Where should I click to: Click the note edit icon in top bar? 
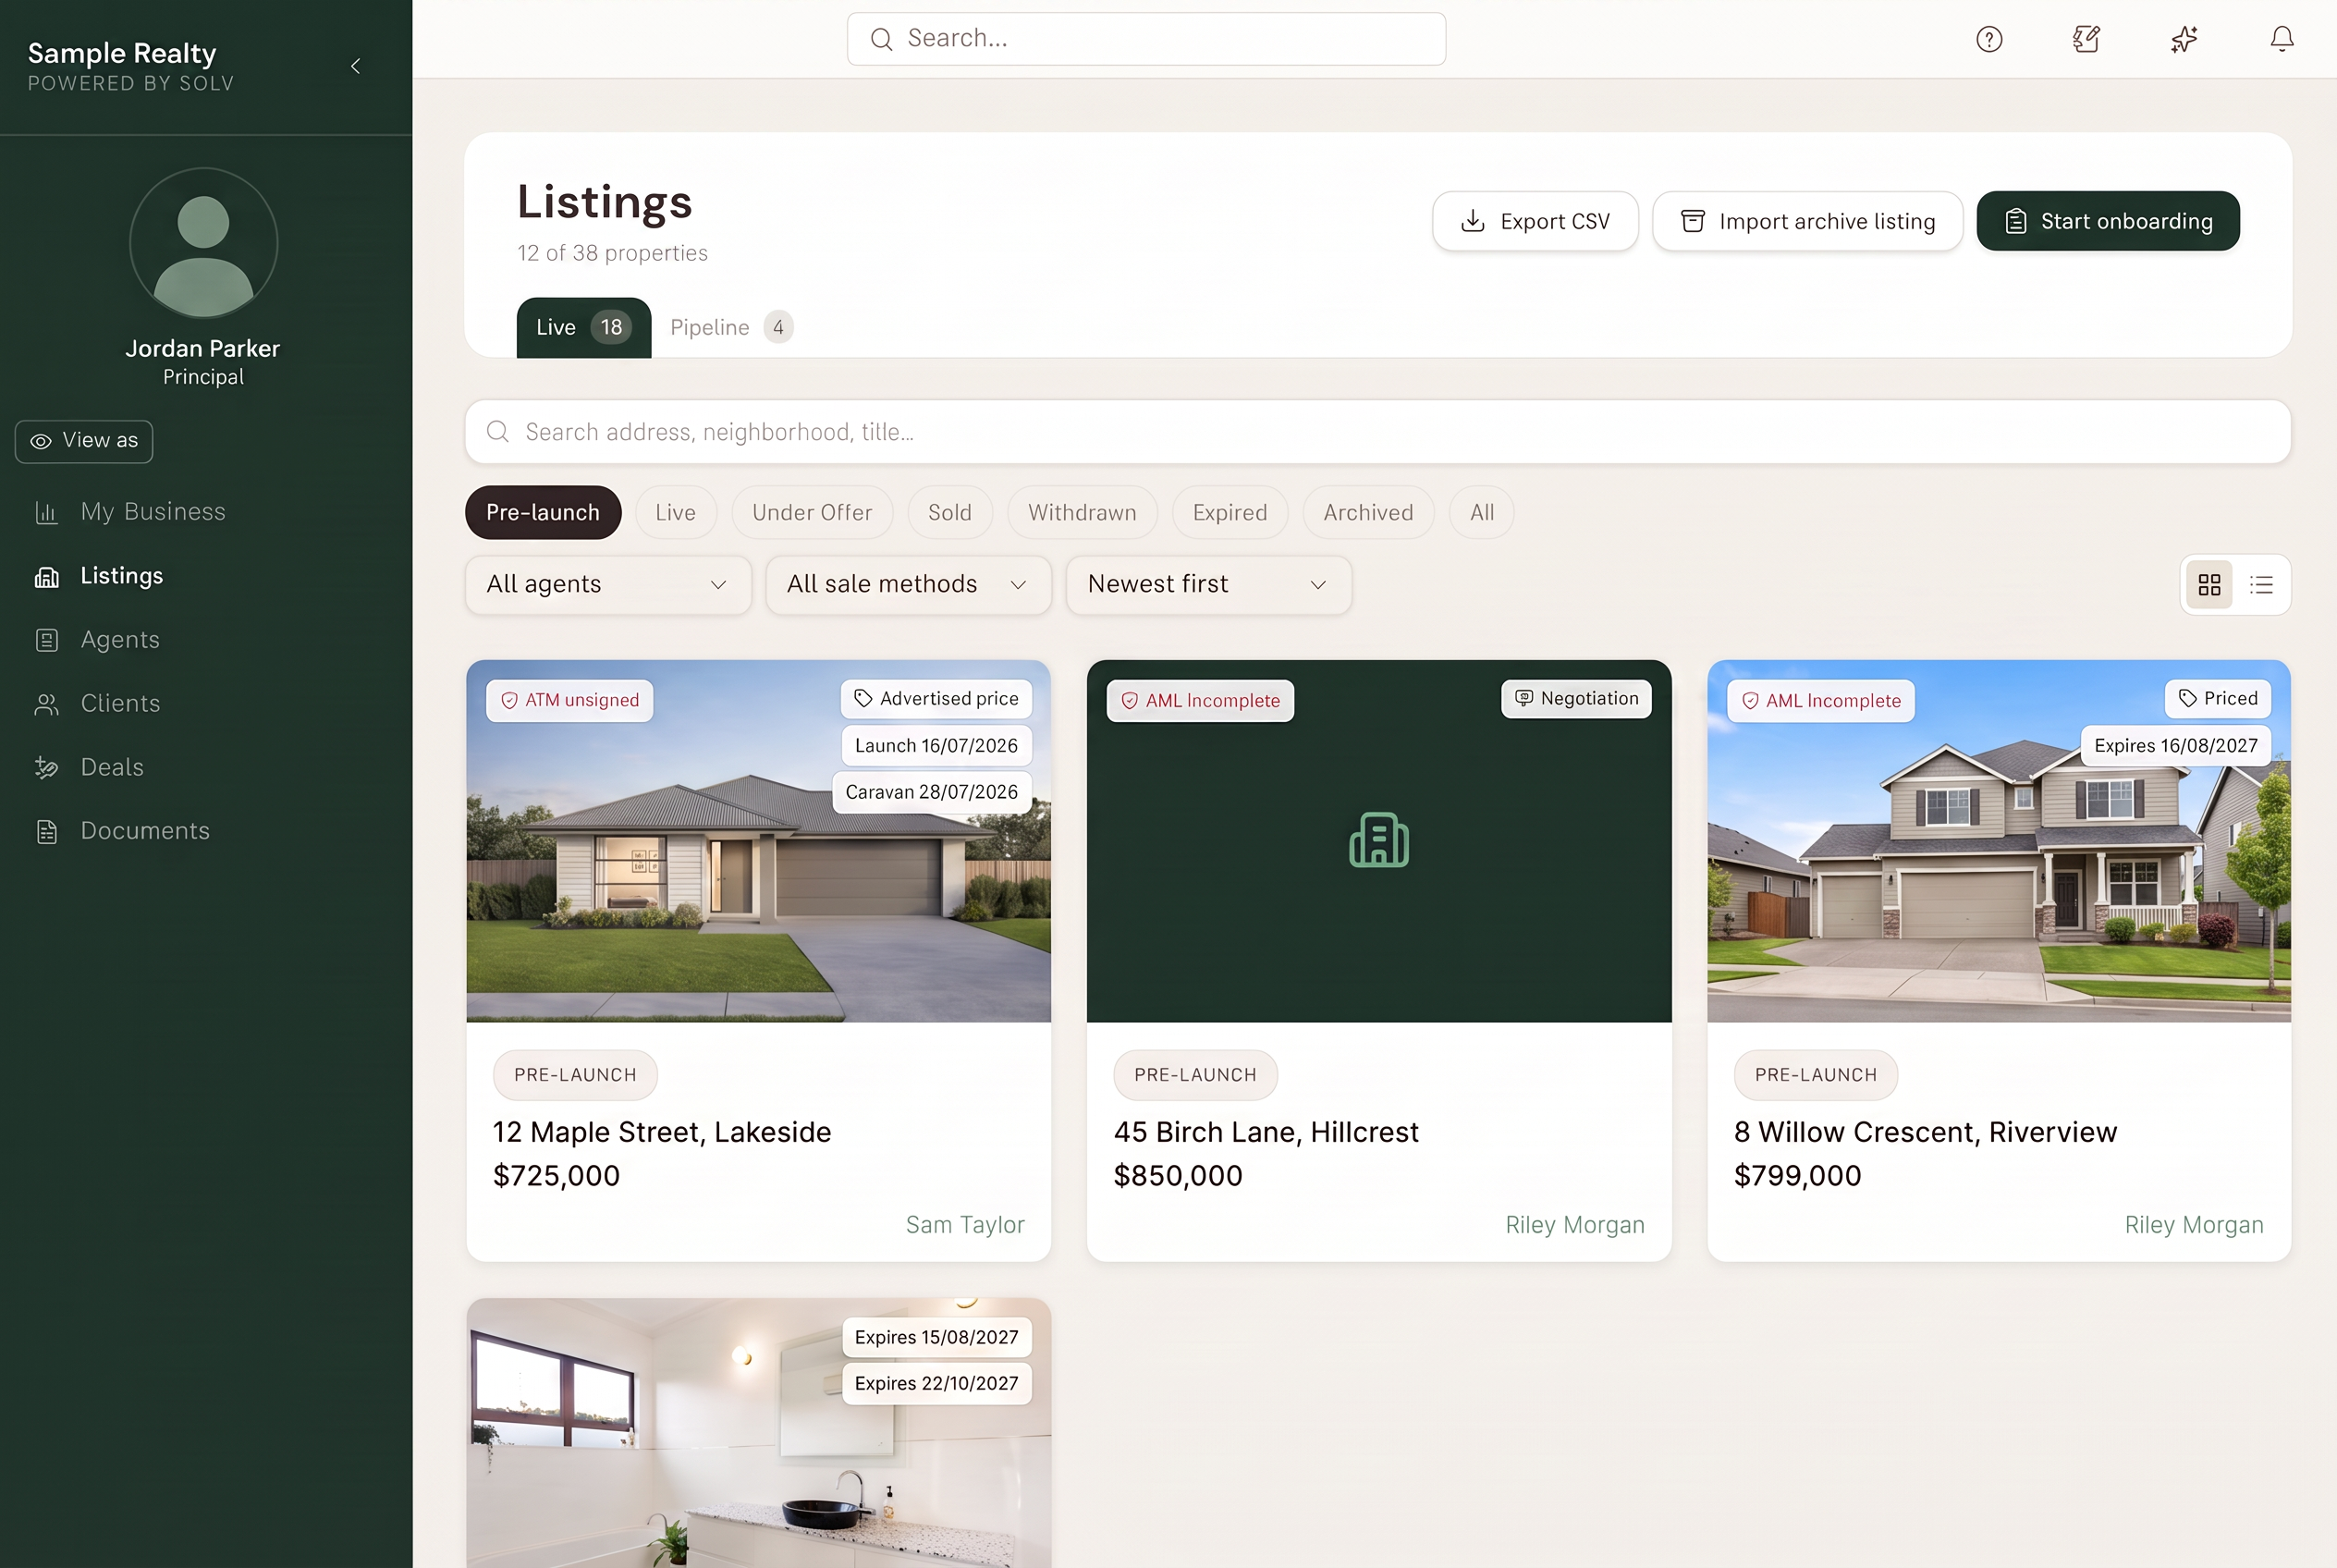tap(2086, 39)
